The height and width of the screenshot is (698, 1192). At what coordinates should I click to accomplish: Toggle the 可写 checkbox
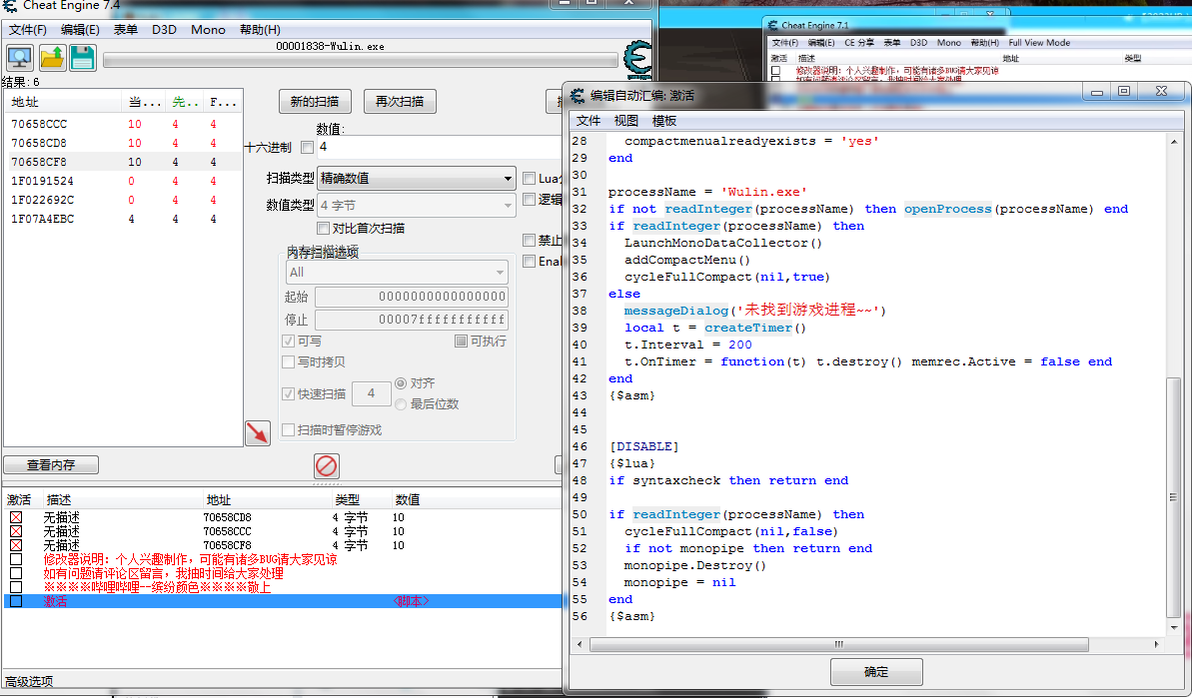click(288, 341)
